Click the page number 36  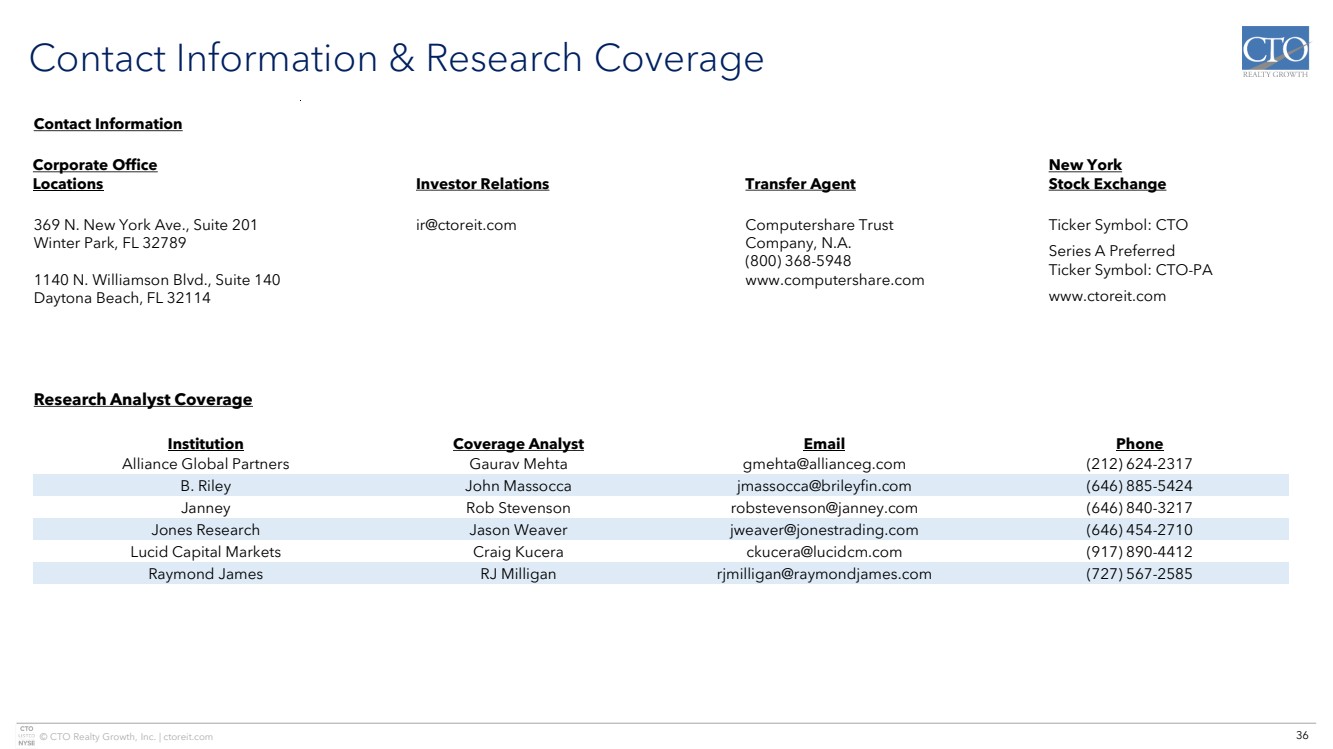[1302, 736]
